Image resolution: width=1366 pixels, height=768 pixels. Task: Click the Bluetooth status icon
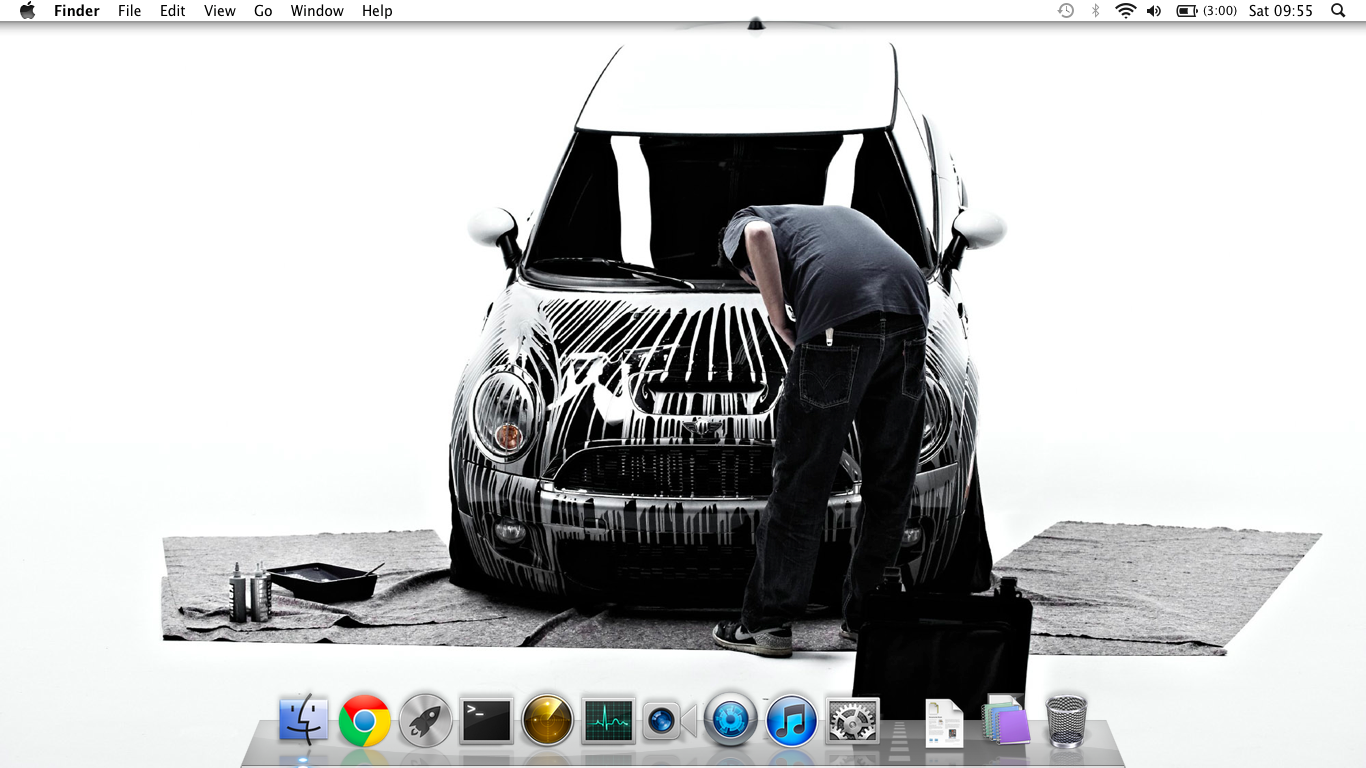click(1096, 11)
